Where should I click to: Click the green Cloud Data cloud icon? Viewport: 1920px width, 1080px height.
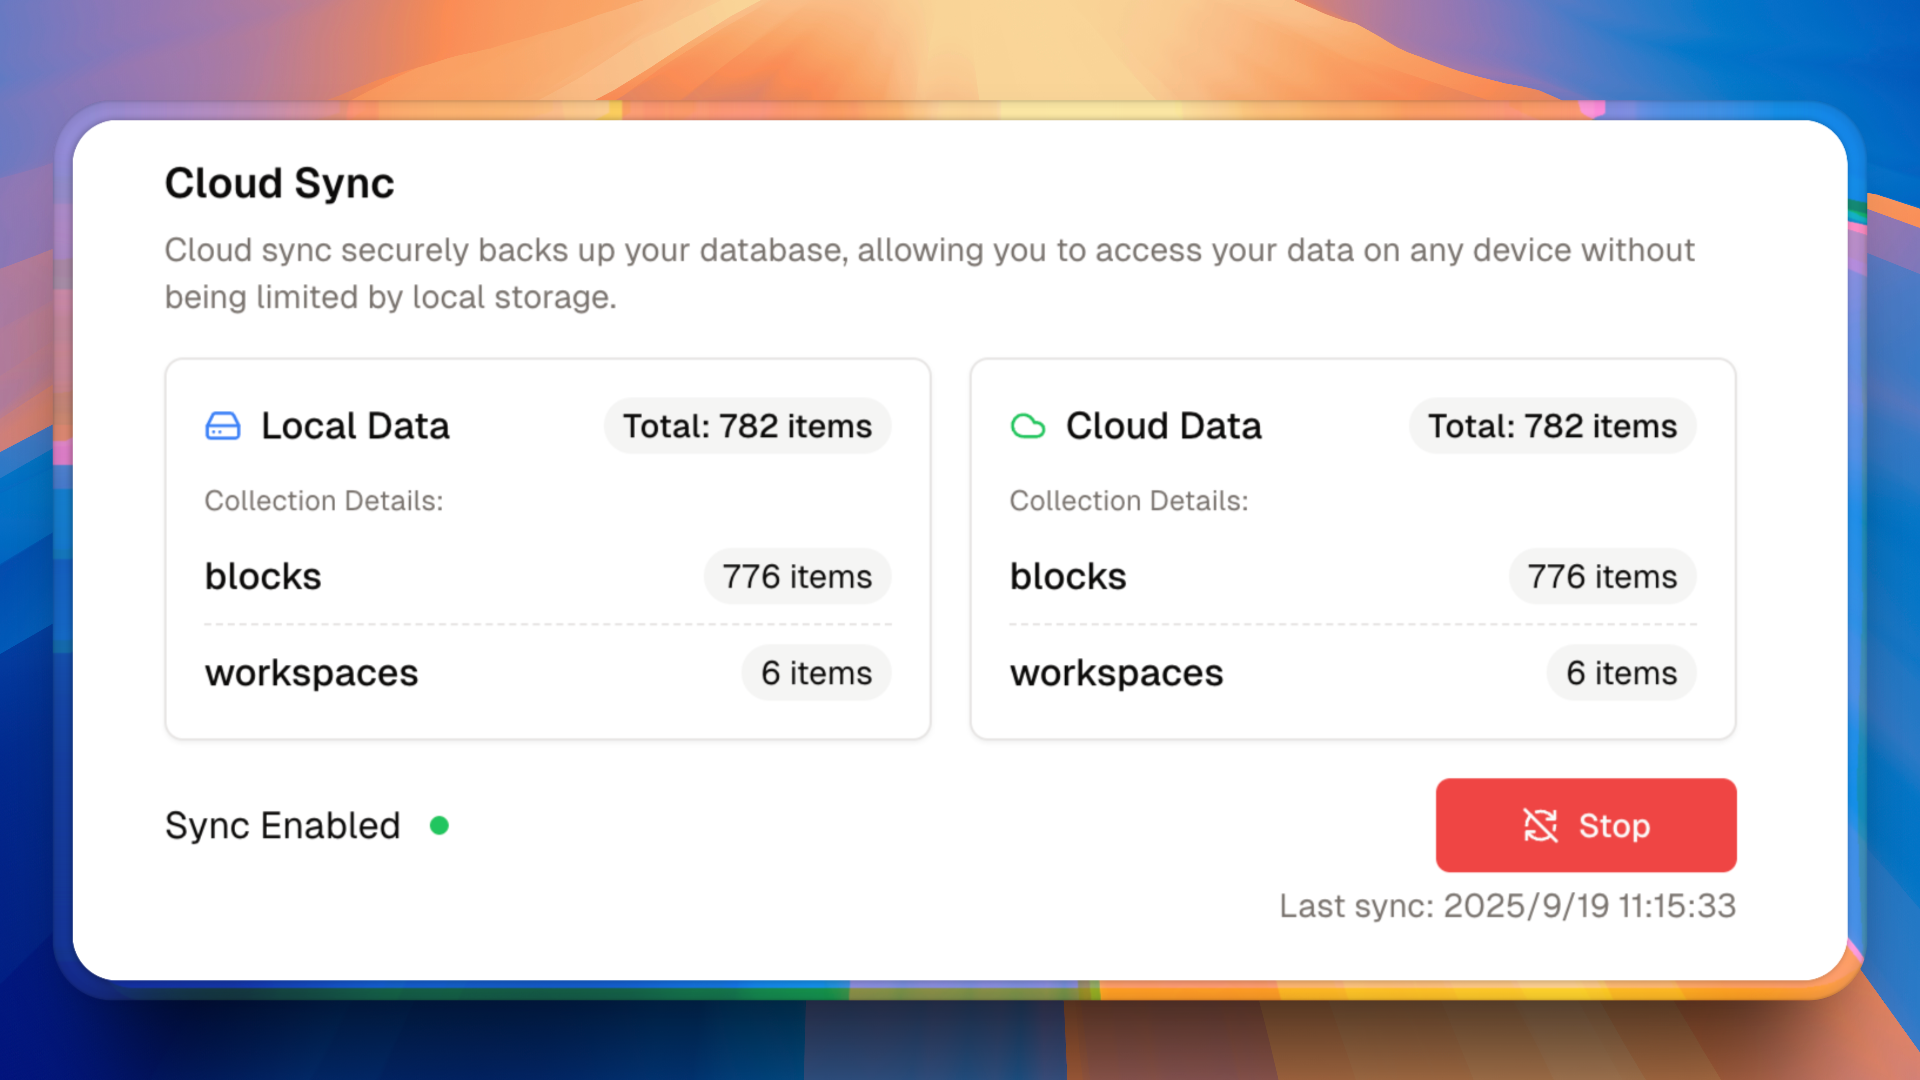(x=1027, y=426)
